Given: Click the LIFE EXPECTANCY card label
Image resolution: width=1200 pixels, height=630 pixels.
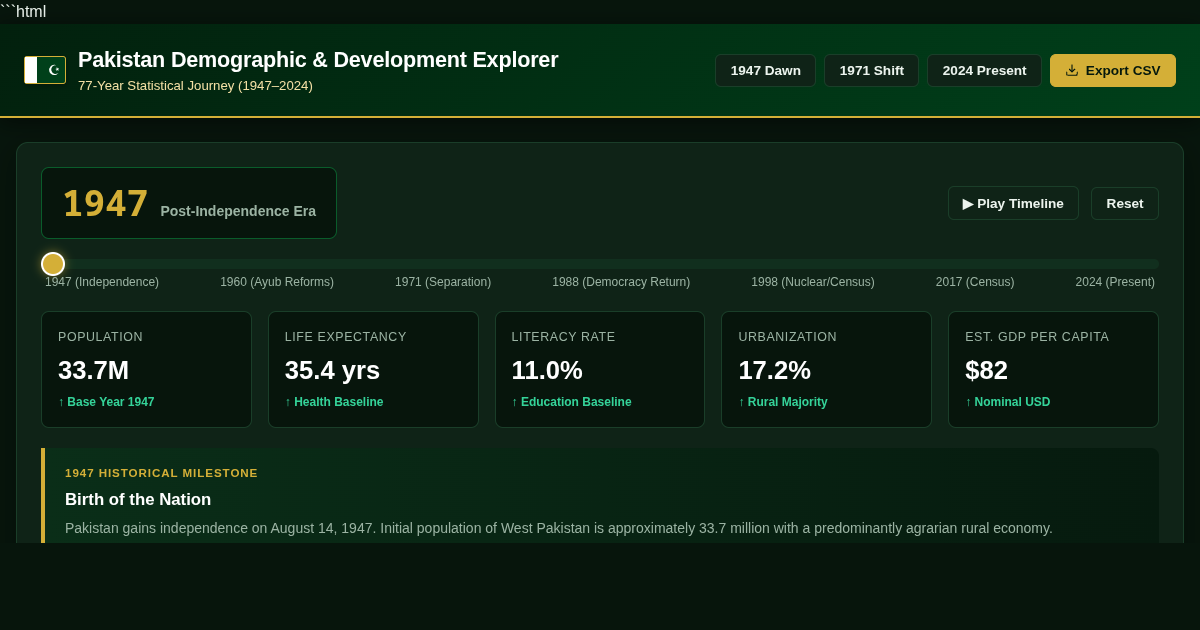Looking at the screenshot, I should (x=346, y=337).
